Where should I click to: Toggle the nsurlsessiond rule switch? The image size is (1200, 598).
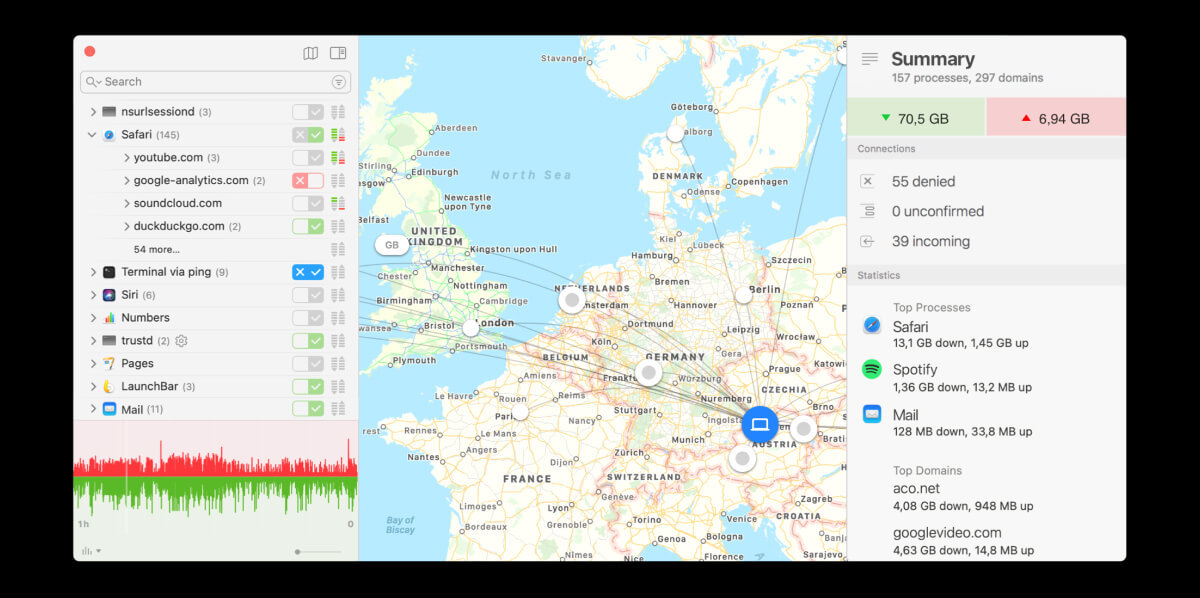coord(308,112)
